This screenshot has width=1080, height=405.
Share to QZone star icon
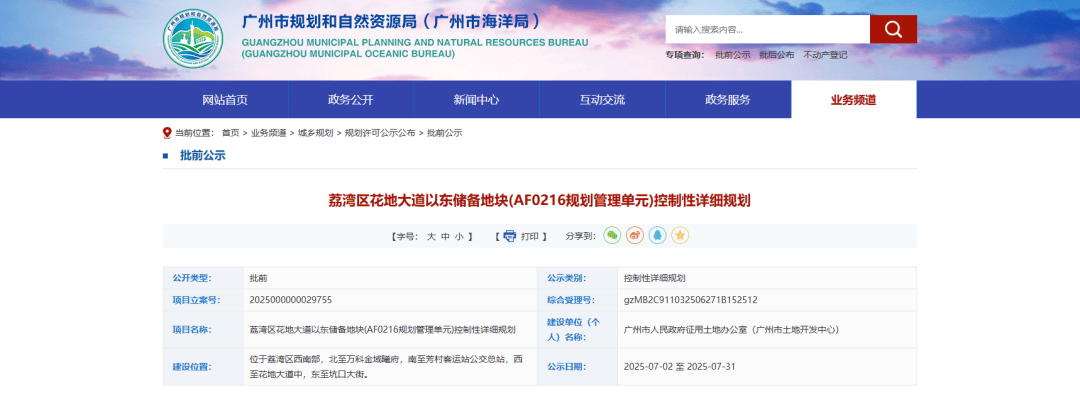(681, 236)
